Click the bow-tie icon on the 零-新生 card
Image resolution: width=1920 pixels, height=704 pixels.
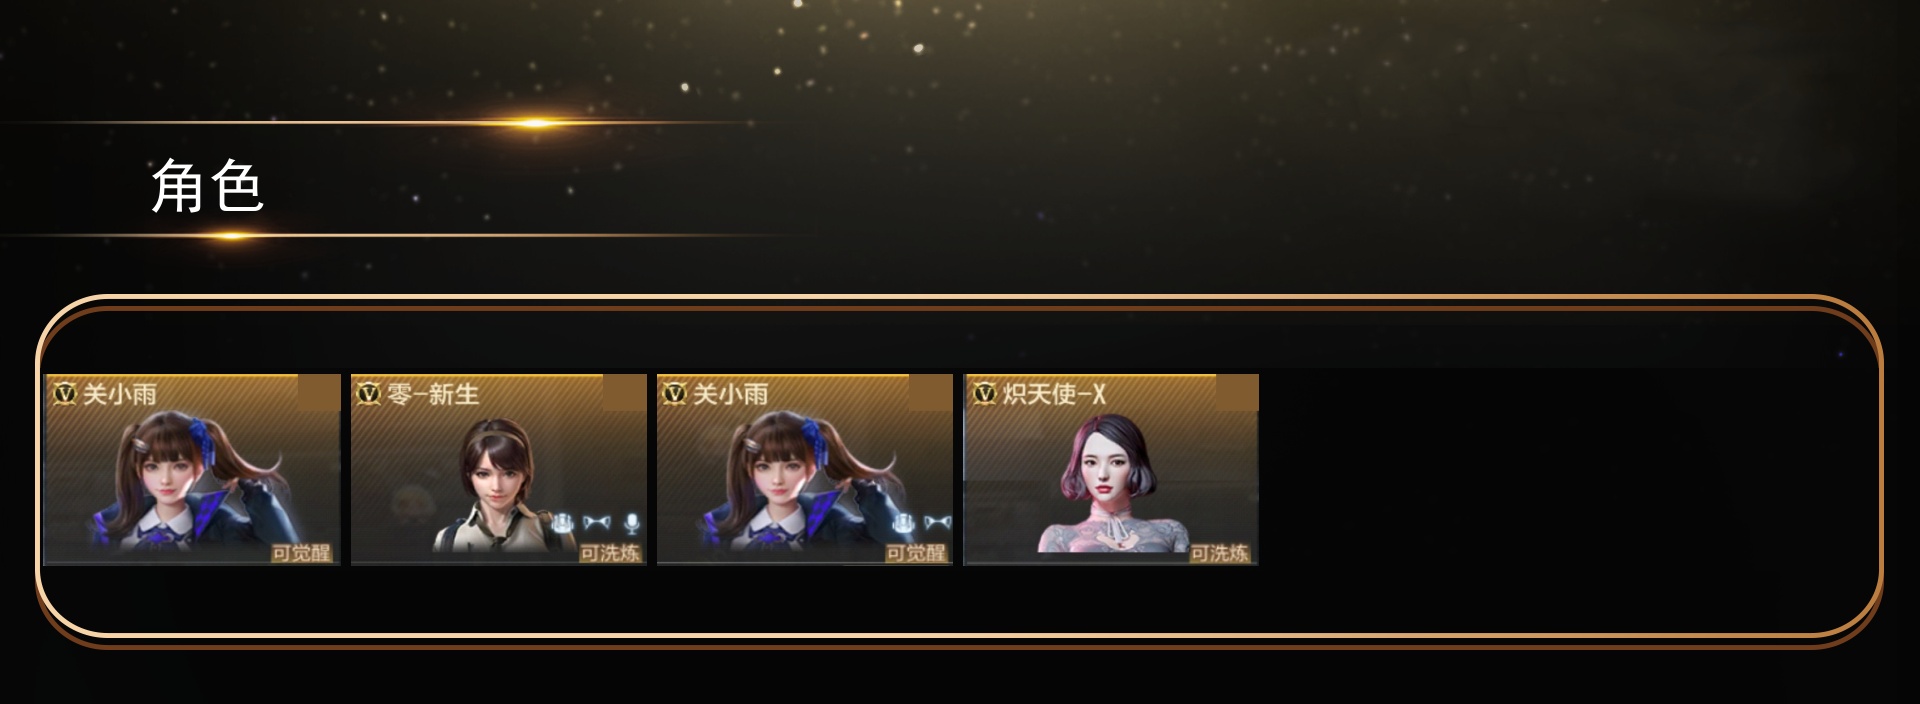[597, 523]
